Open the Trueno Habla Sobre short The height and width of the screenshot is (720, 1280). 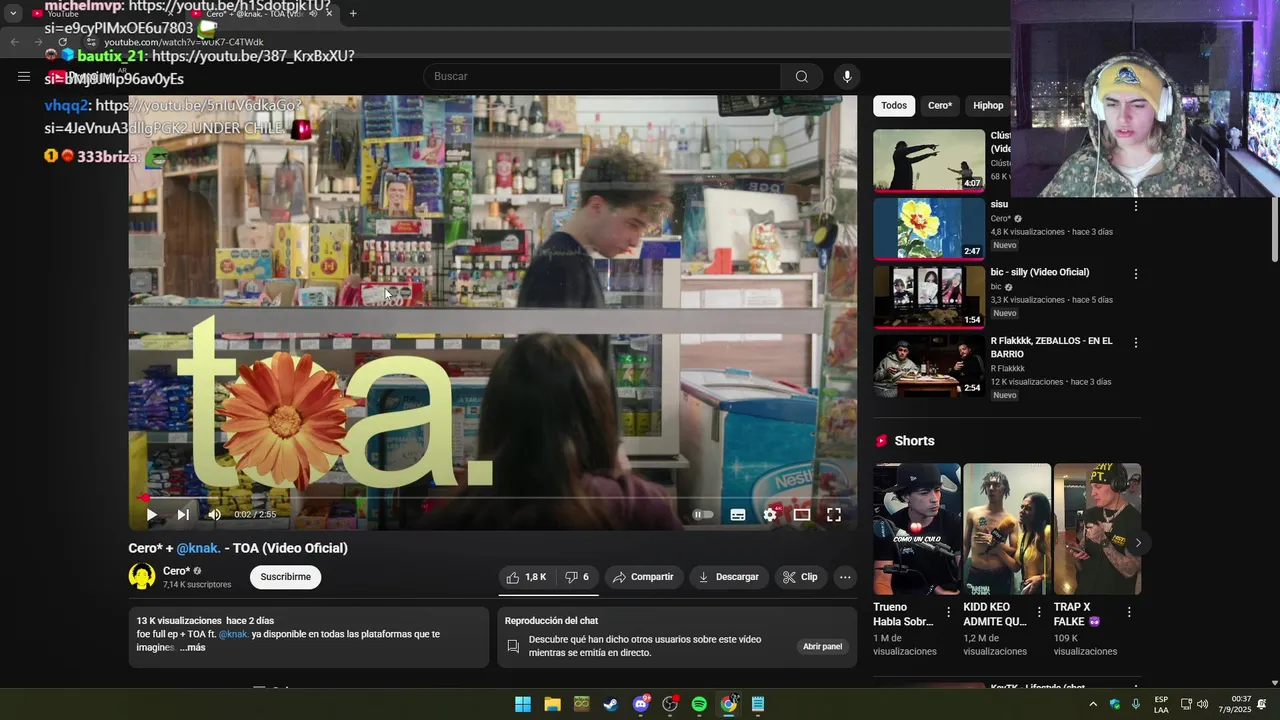916,529
